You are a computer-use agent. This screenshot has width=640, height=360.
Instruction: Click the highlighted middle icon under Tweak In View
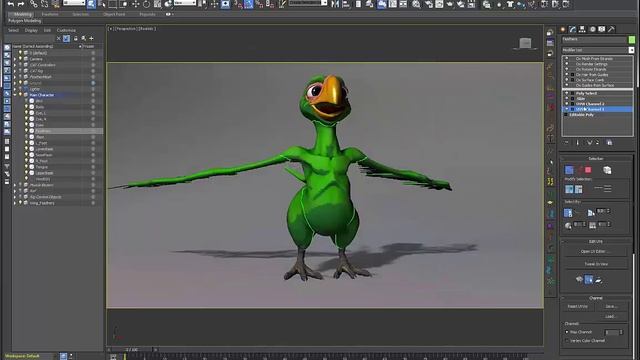589,280
